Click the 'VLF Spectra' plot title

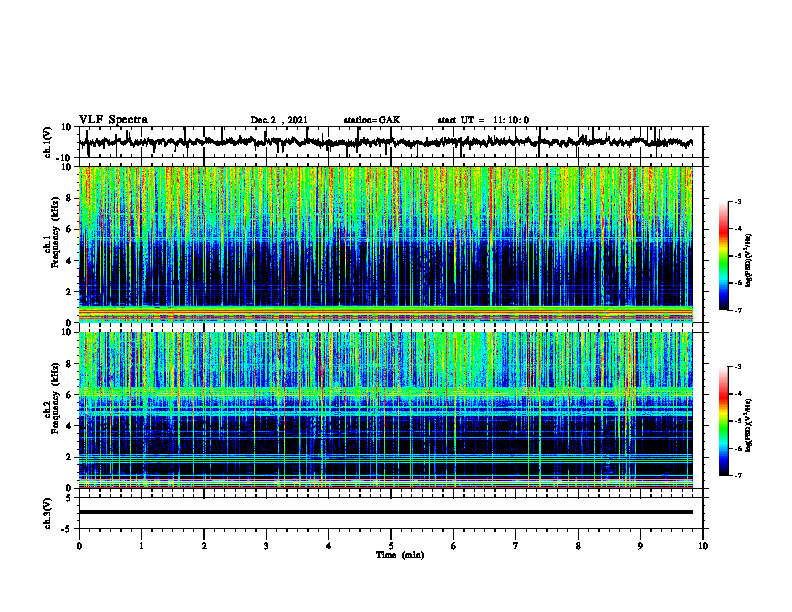[113, 120]
